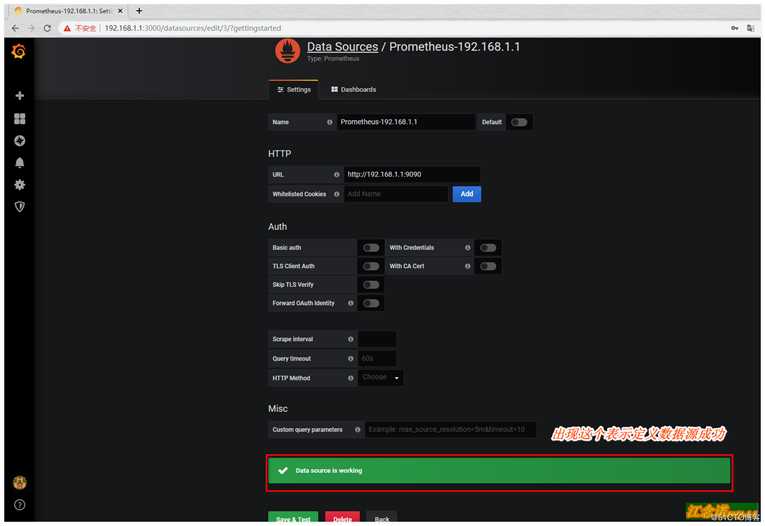The height and width of the screenshot is (526, 765).
Task: Select the Prometheus browser tab
Action: click(68, 11)
